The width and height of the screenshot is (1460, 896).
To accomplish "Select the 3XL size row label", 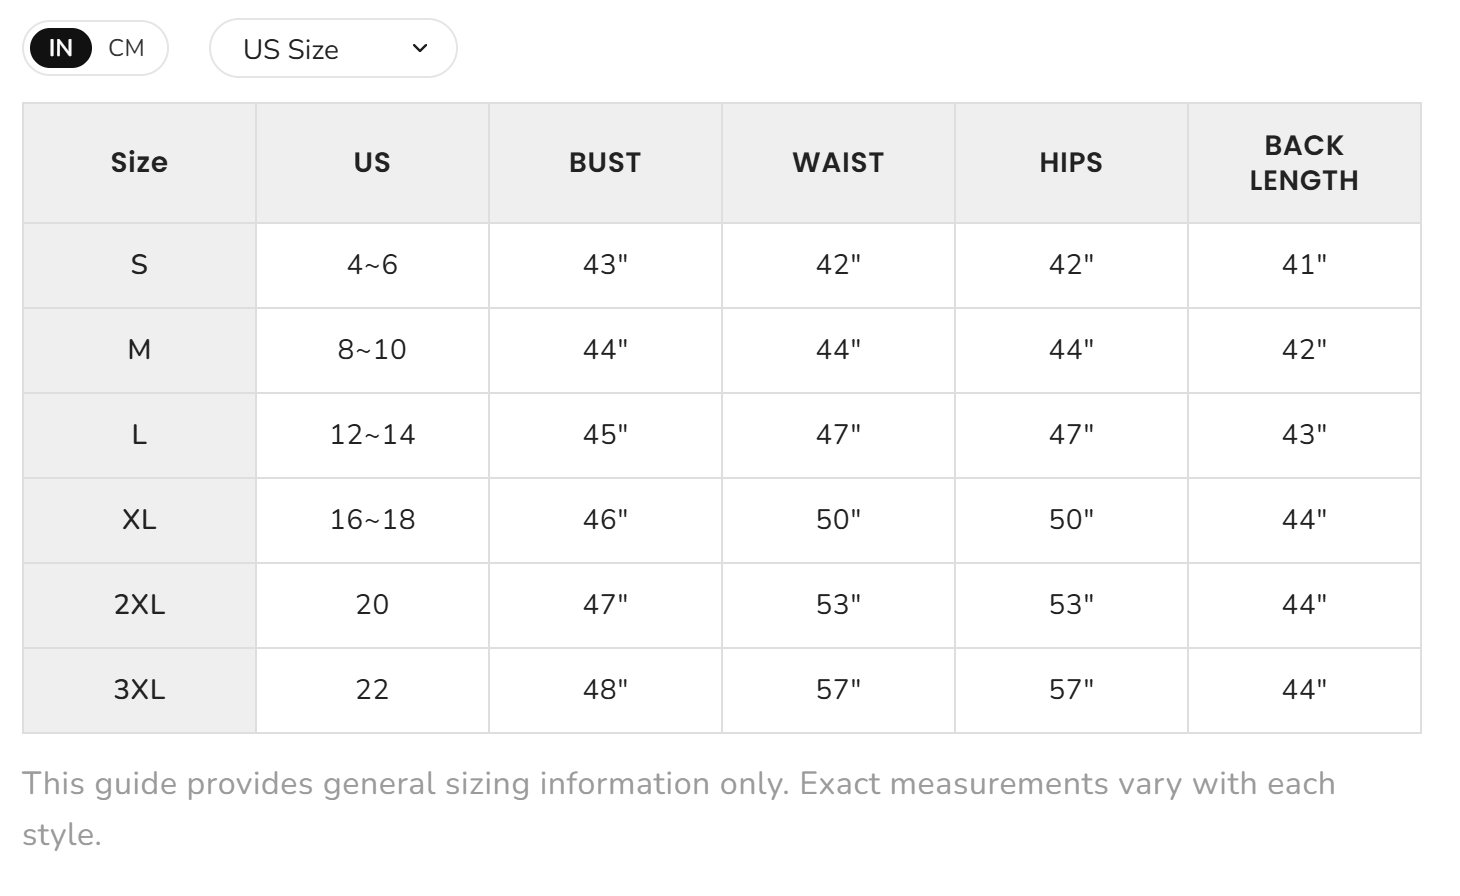I will coord(139,690).
